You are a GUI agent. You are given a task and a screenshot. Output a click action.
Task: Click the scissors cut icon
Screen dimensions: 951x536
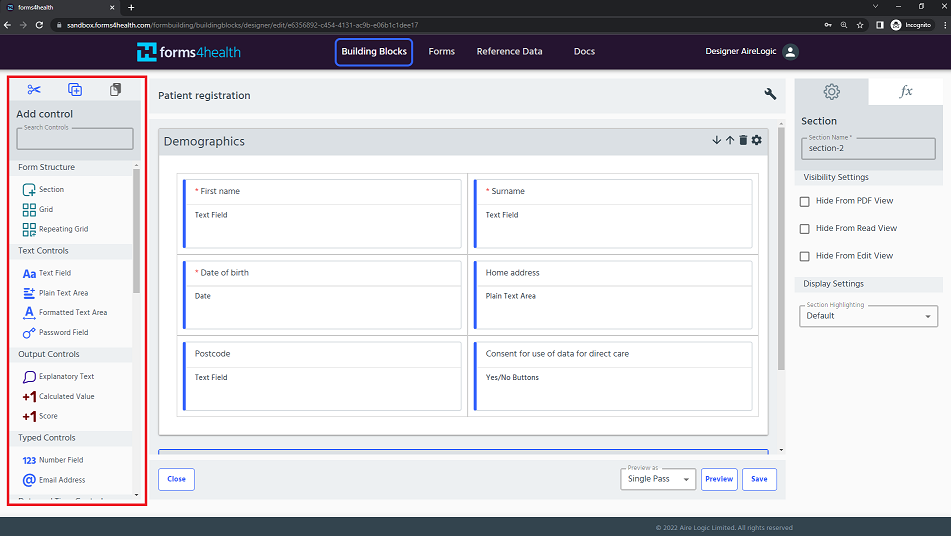pos(34,90)
